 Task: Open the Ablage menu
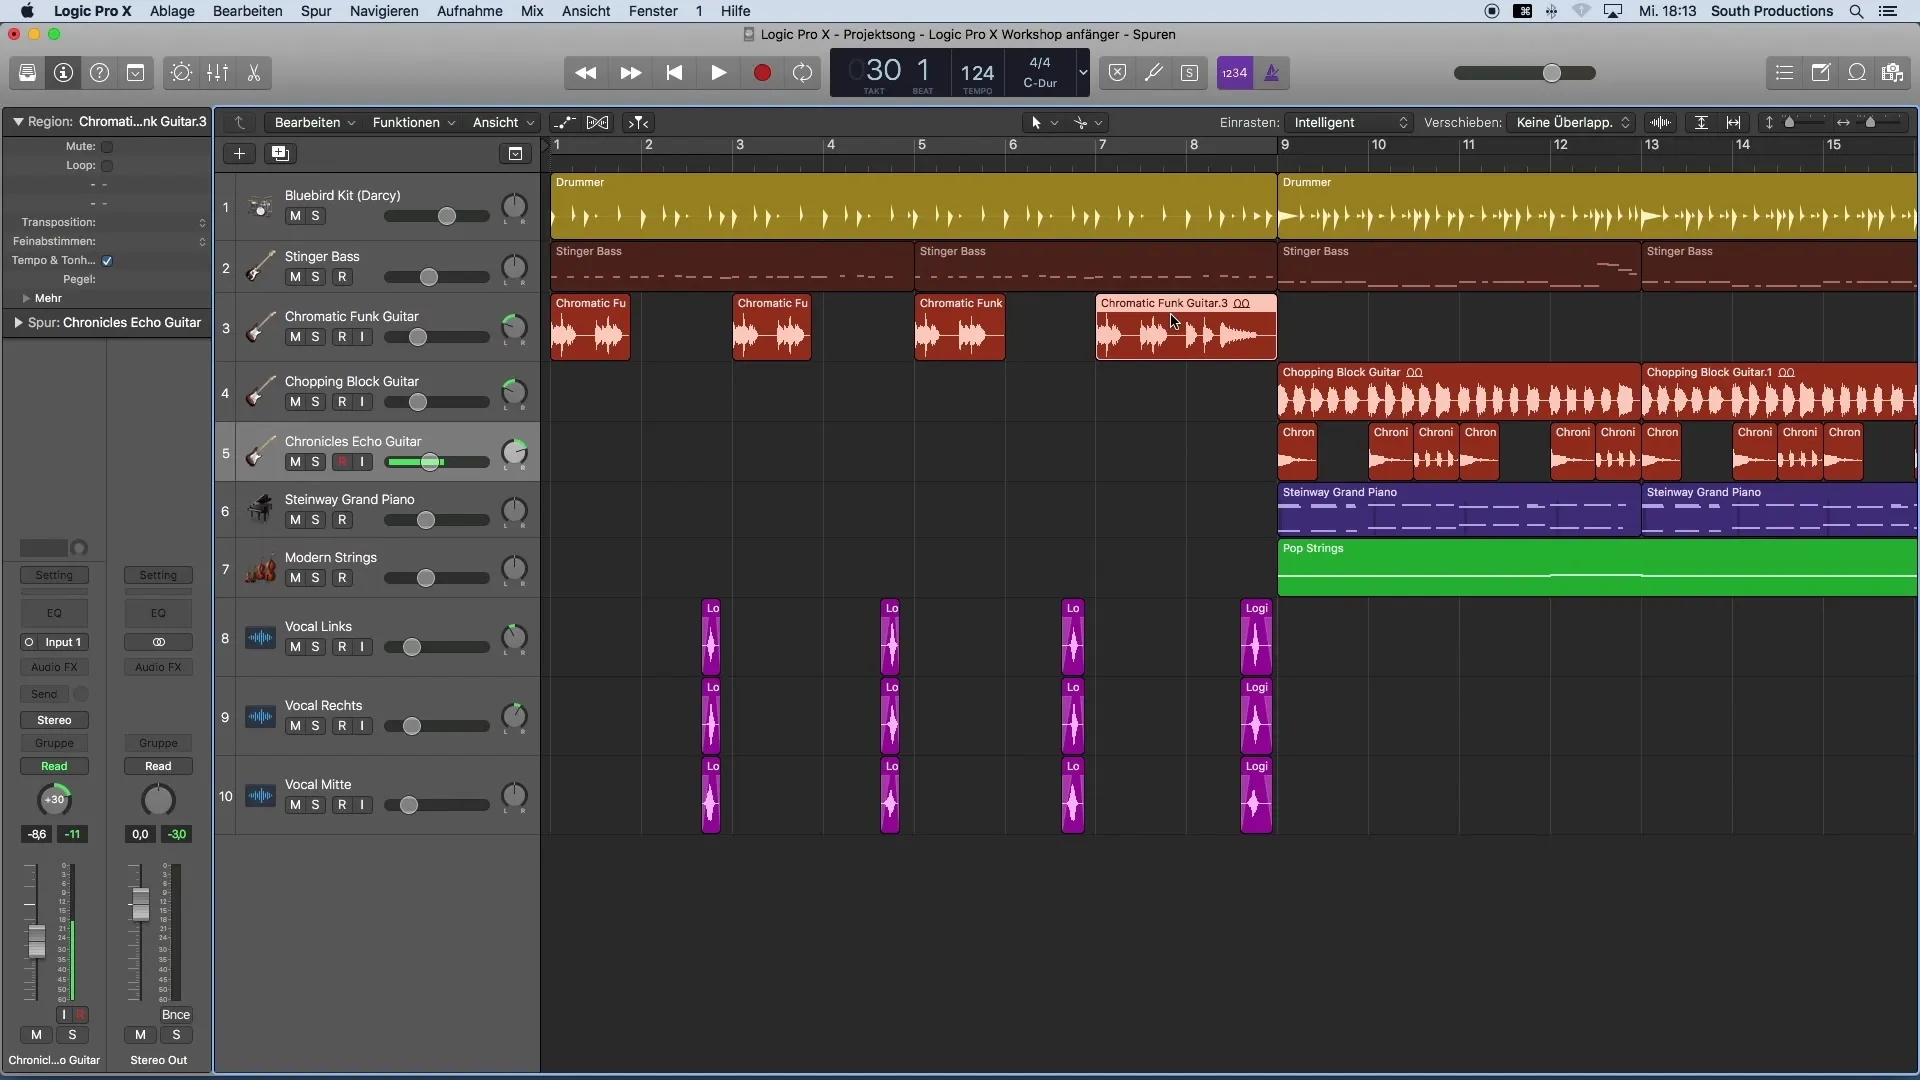click(172, 11)
